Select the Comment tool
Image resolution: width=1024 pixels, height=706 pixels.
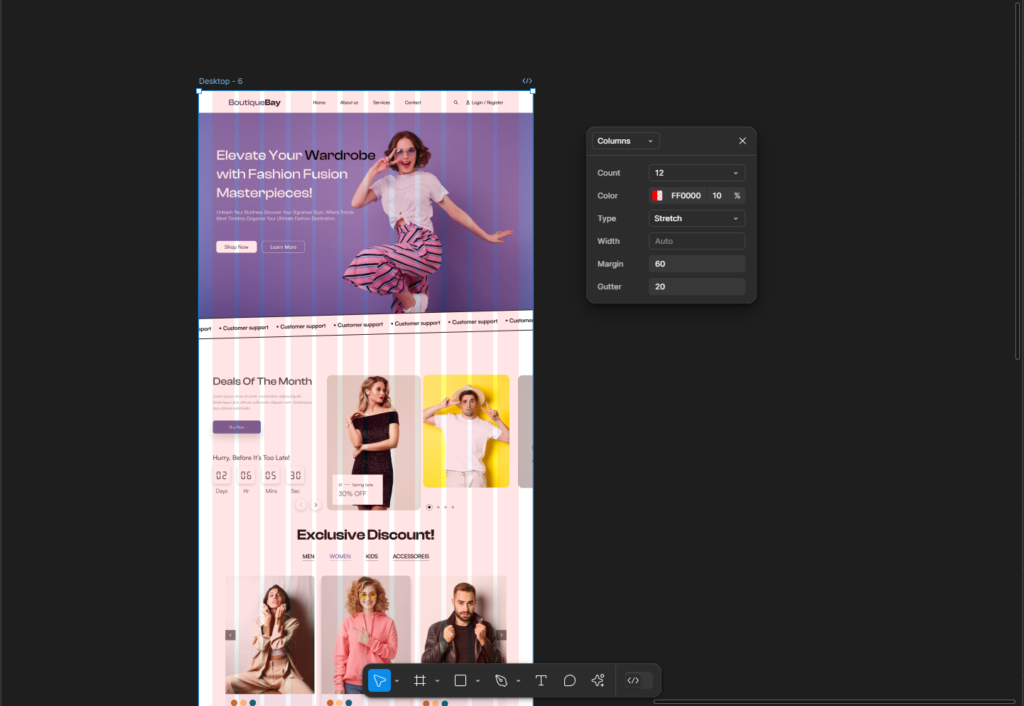coord(569,681)
